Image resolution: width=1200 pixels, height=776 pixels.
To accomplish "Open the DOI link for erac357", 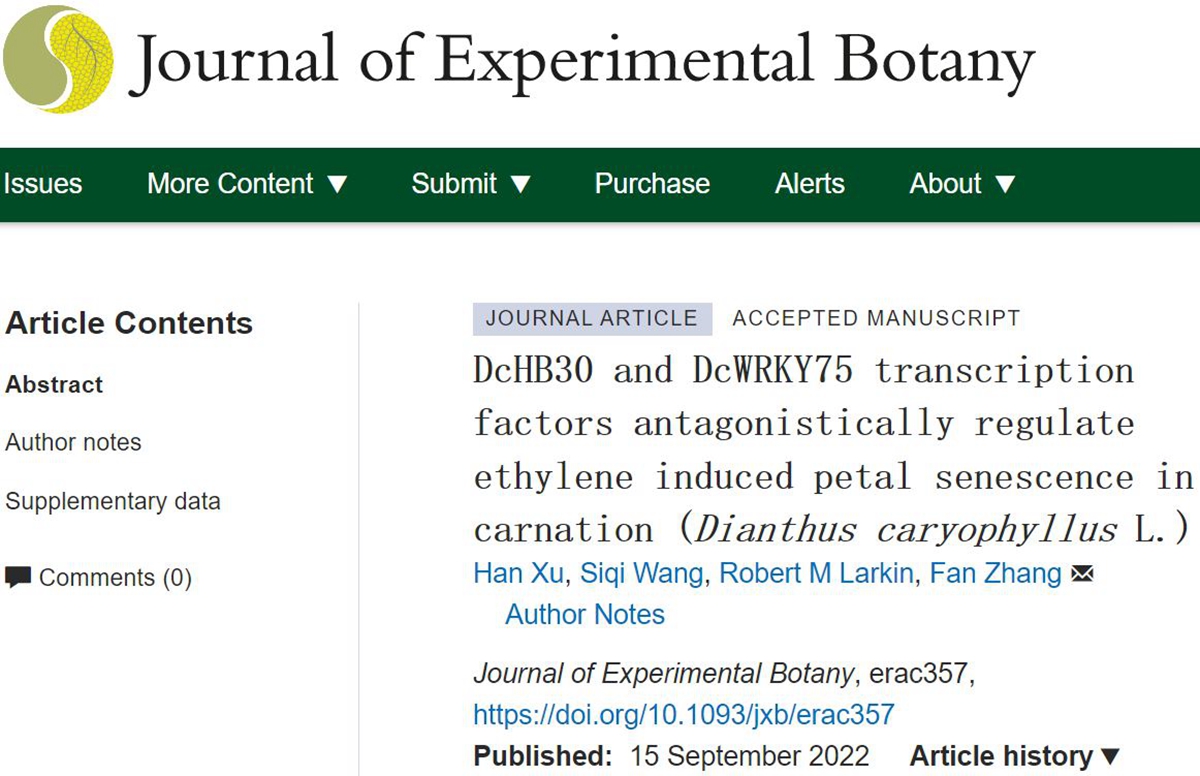I will 683,715.
